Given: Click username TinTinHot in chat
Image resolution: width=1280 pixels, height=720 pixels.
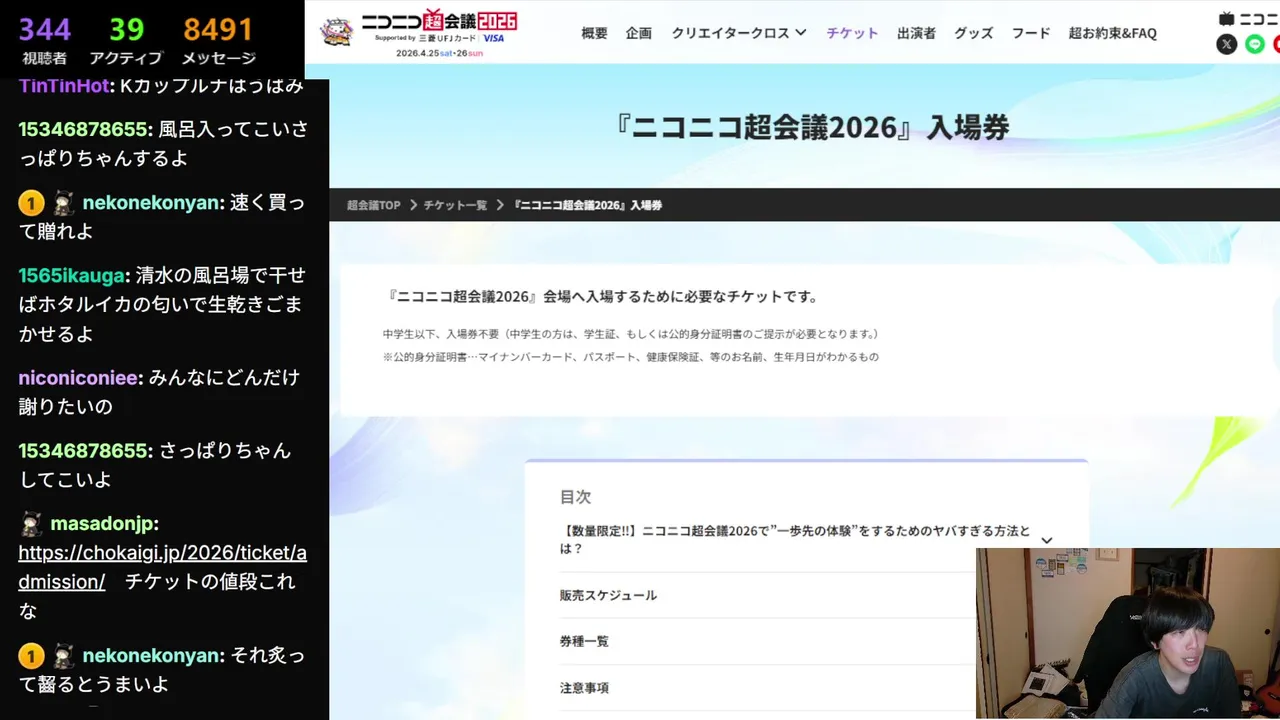Looking at the screenshot, I should tap(64, 86).
